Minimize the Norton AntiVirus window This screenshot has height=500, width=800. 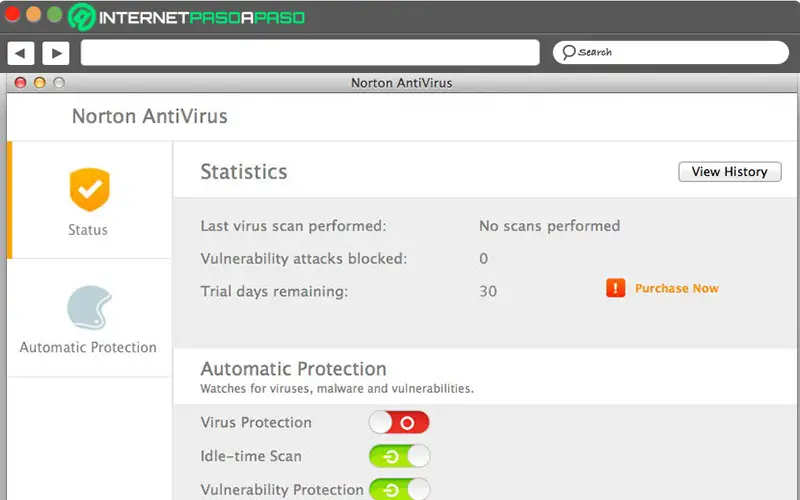(x=40, y=83)
